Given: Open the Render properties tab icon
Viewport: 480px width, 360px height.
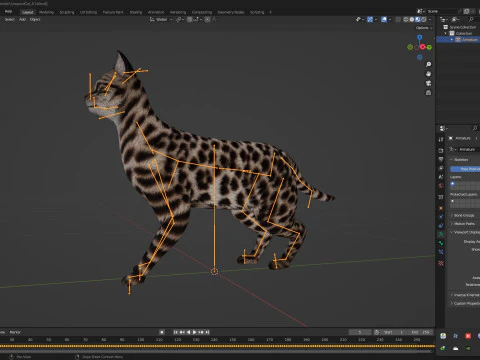Looking at the screenshot, I should click(441, 151).
